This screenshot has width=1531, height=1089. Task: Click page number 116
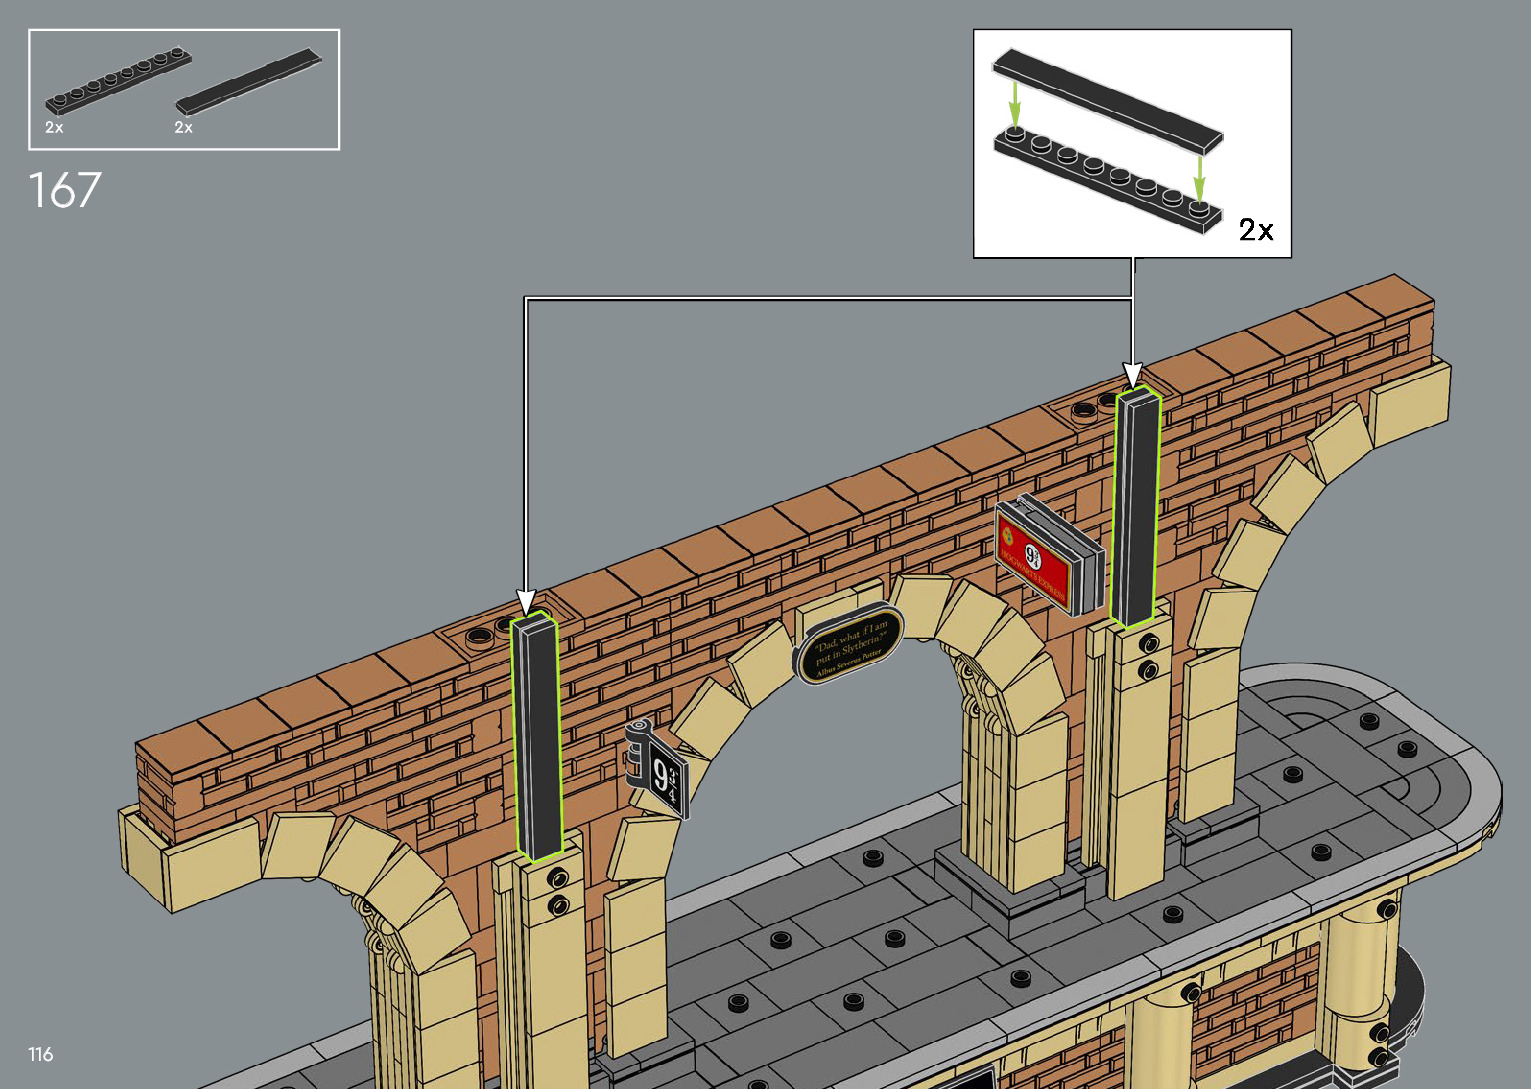click(41, 1054)
